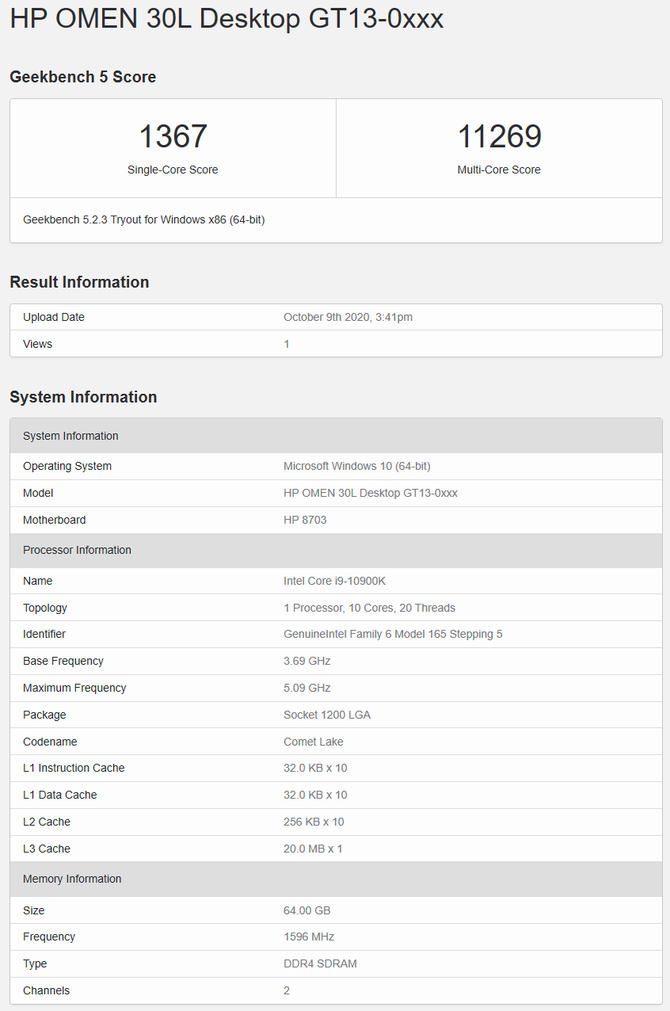Click the DDR4 SDRAM memory type value

[x=320, y=964]
